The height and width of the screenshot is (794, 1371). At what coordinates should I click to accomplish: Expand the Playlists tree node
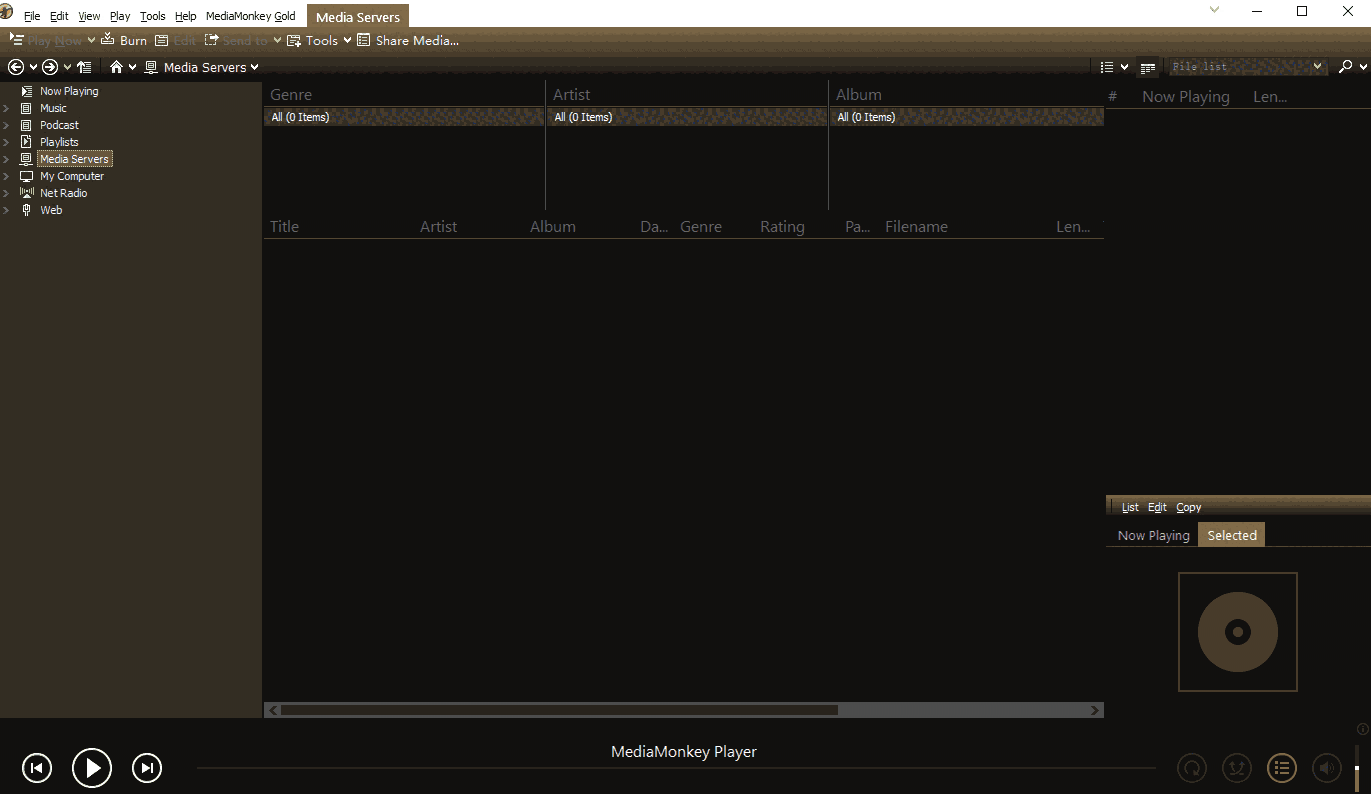point(6,142)
